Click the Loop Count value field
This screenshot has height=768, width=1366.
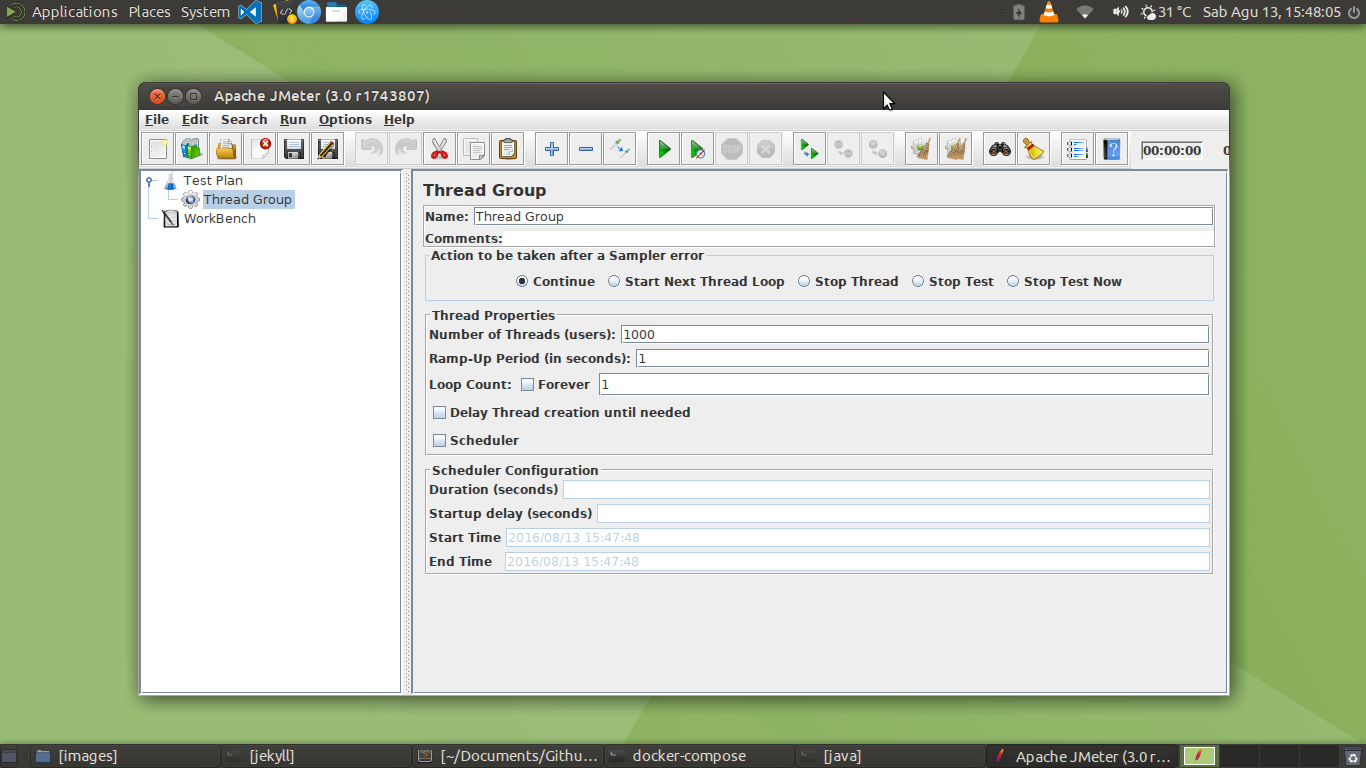click(x=904, y=385)
